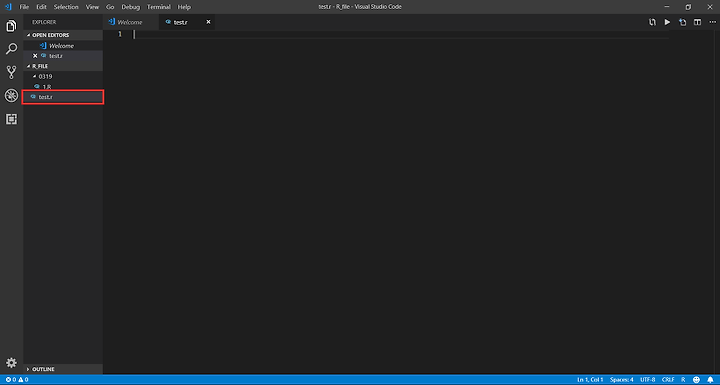Open test.r in R_FILE folder tree
Image resolution: width=720 pixels, height=385 pixels.
pos(63,97)
